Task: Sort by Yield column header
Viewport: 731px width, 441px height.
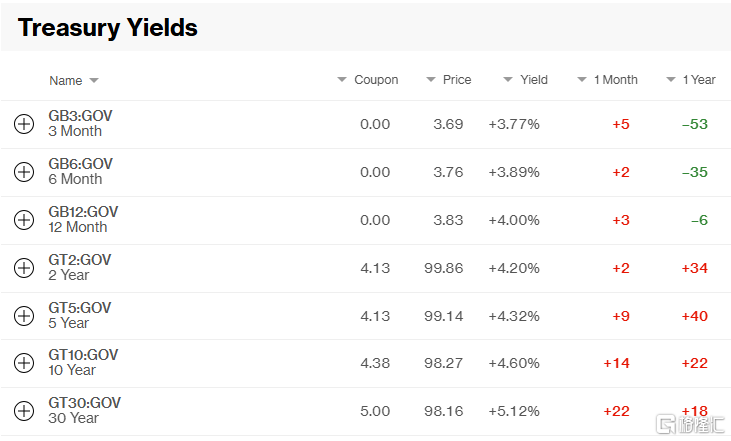Action: (525, 80)
